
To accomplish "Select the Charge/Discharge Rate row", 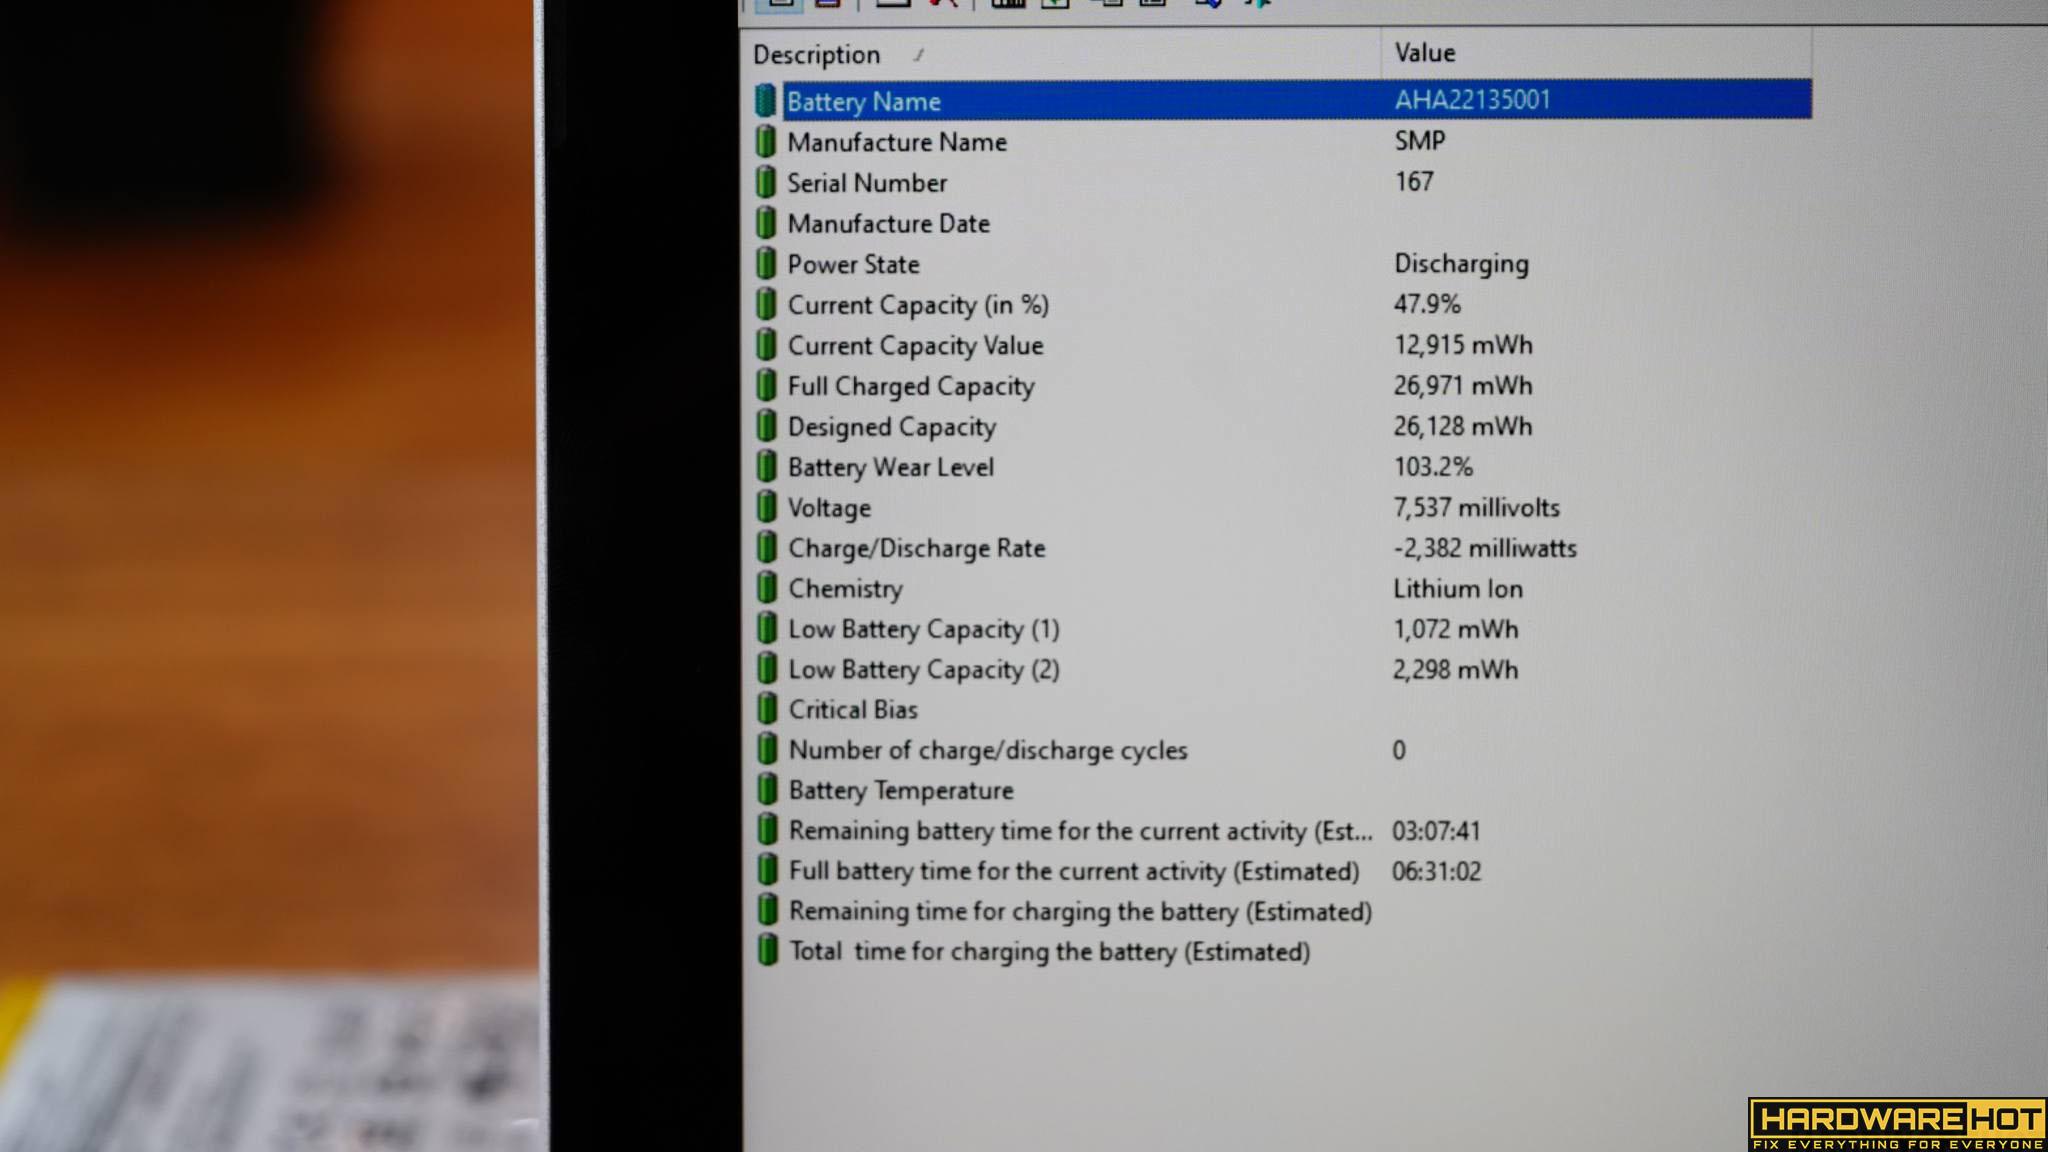I will (x=917, y=548).
